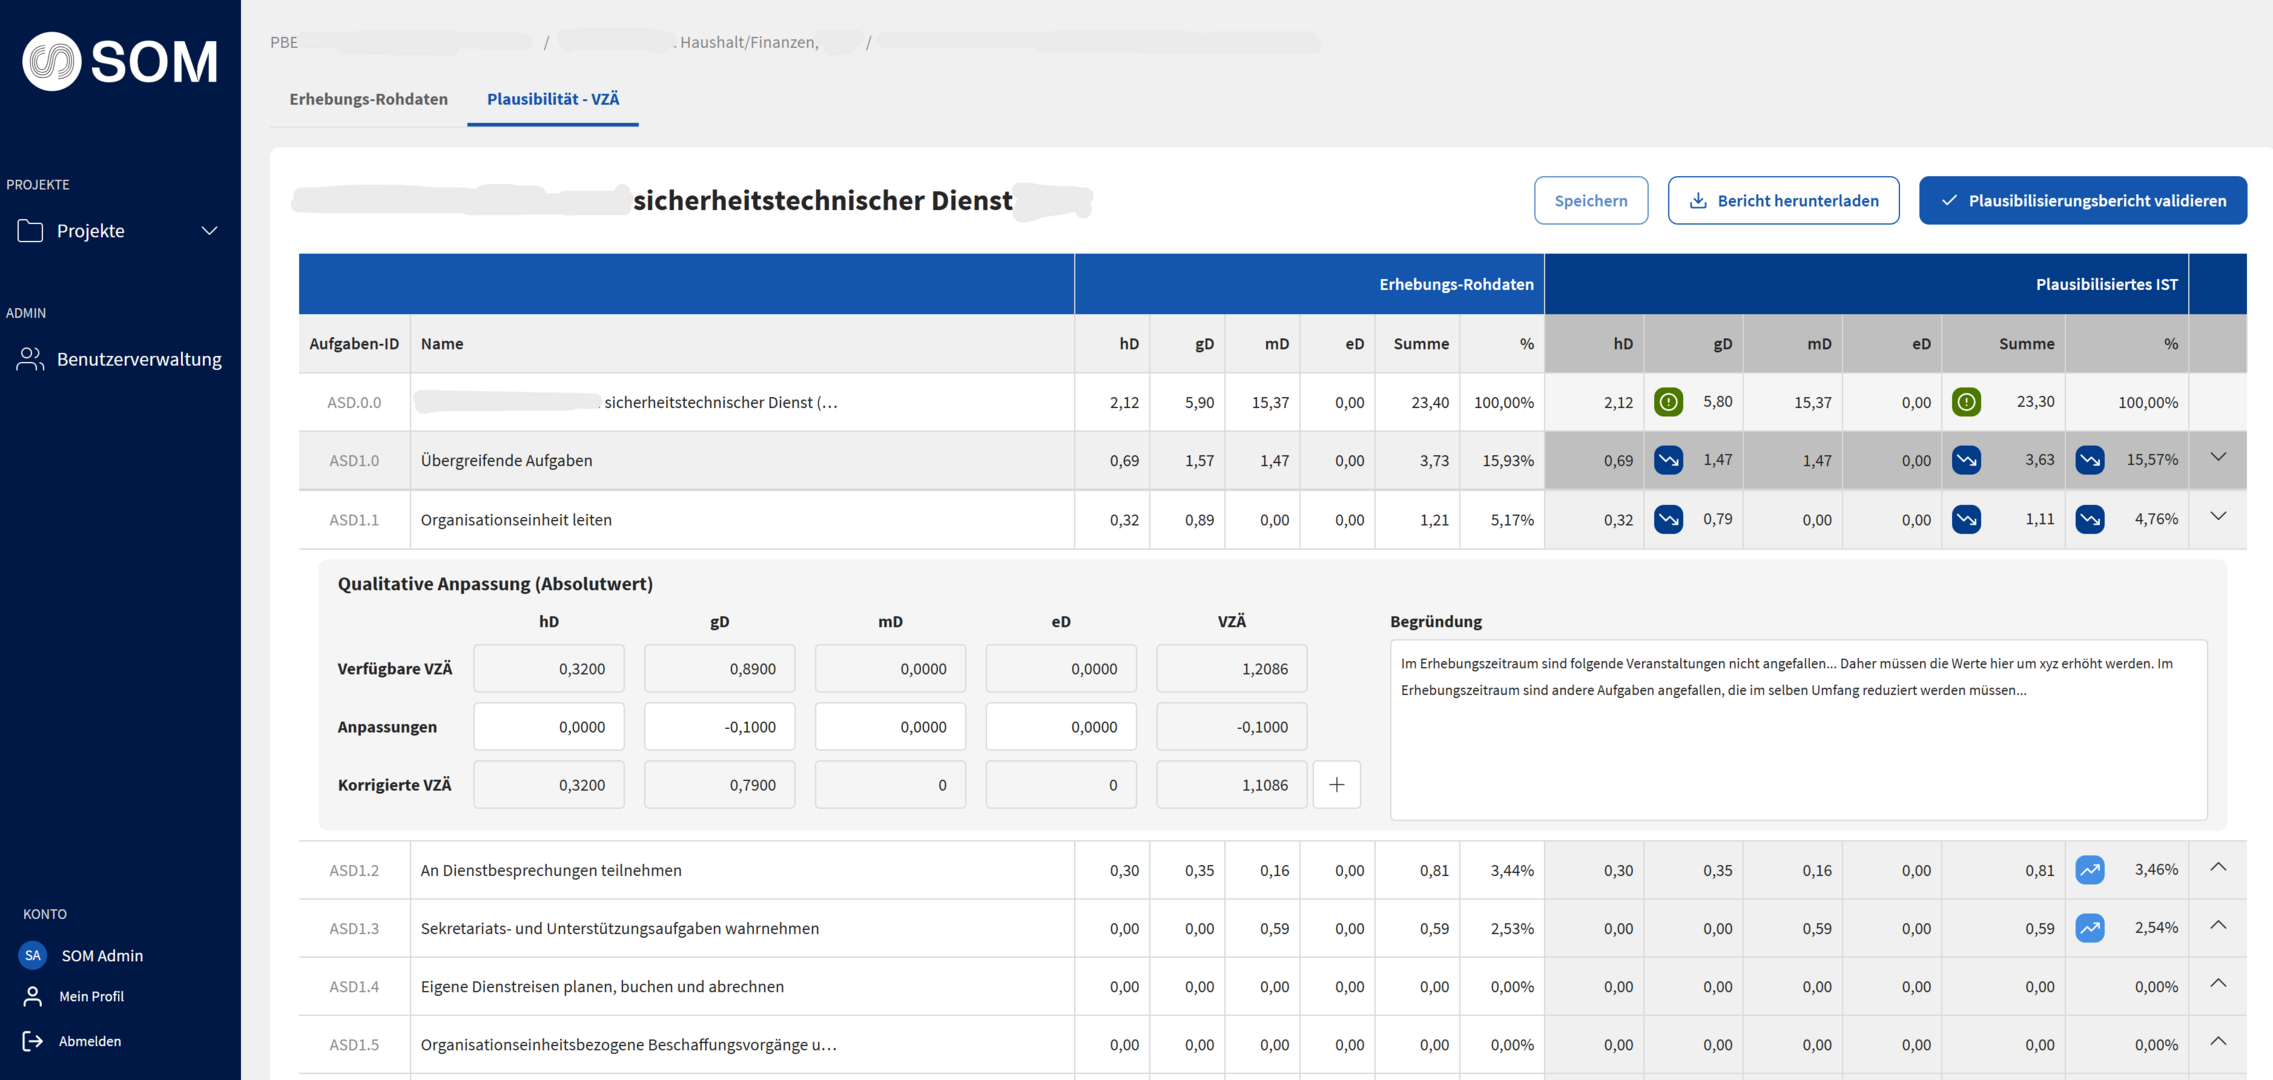Click green warning icon beside gD 5,80
Screen dimensions: 2273x1080
1668,402
